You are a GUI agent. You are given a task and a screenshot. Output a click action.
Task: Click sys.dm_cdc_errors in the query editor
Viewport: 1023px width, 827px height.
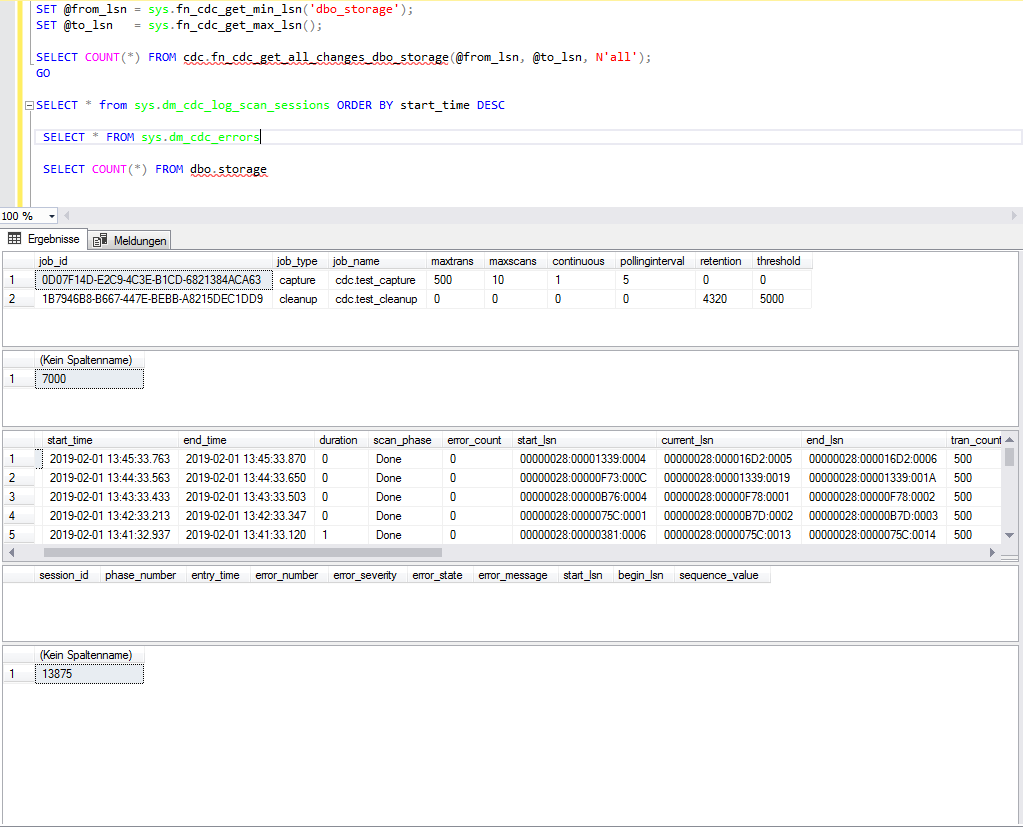[x=200, y=137]
